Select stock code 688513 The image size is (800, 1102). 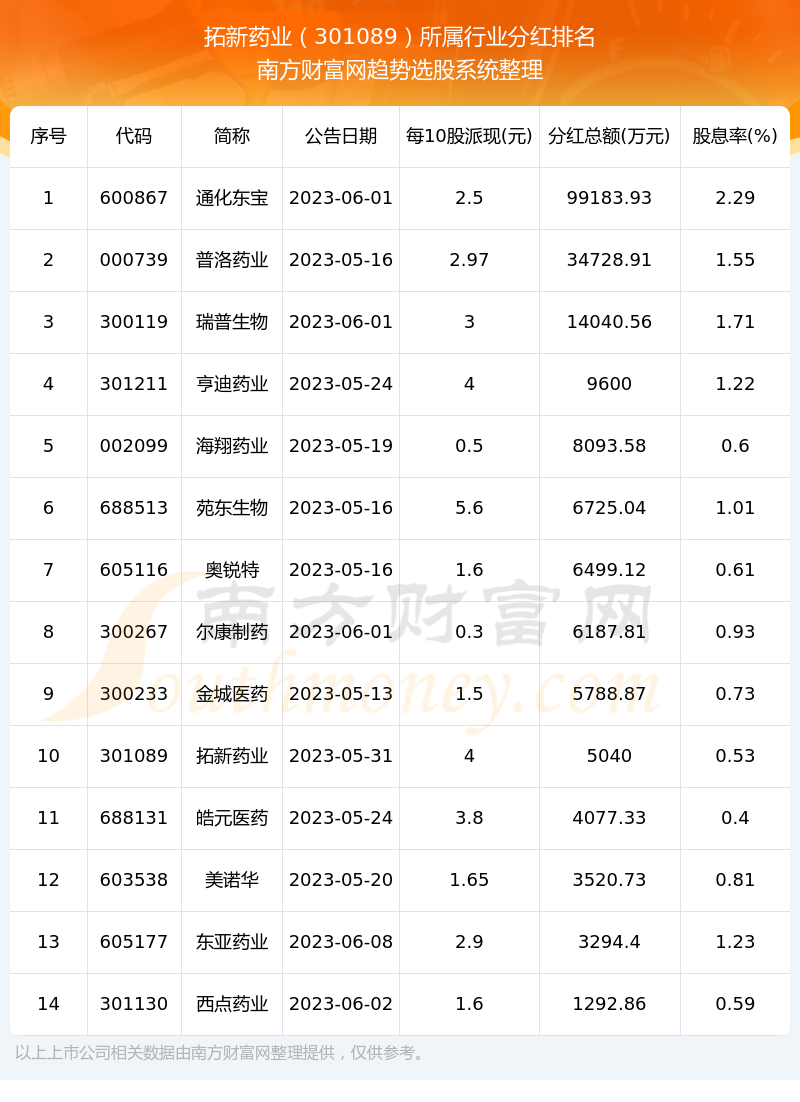coord(134,507)
